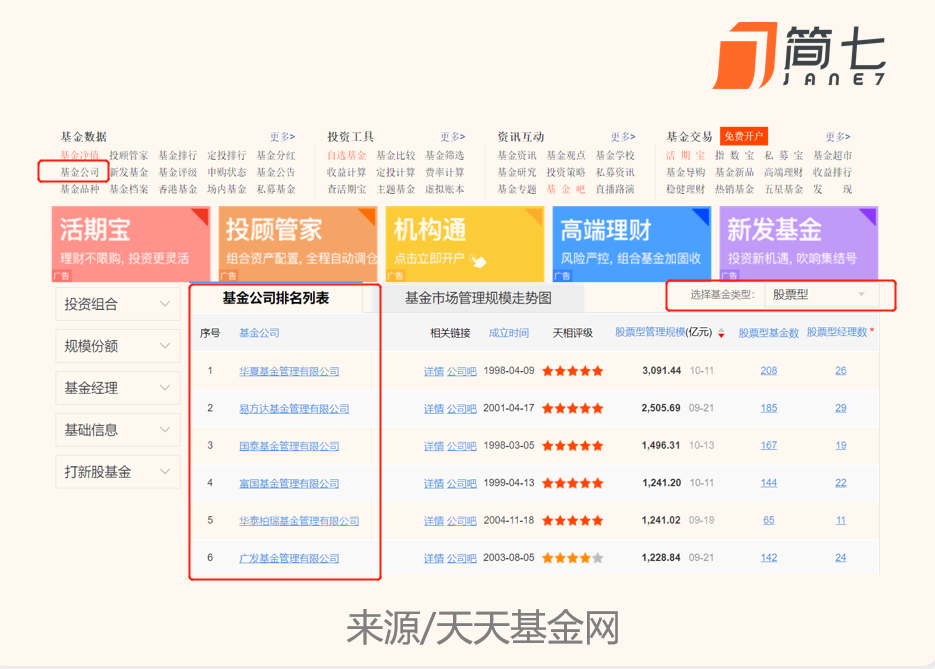Viewport: 935px width, 669px height.
Task: Expand the 规模份额 sidebar section
Action: coord(118,346)
